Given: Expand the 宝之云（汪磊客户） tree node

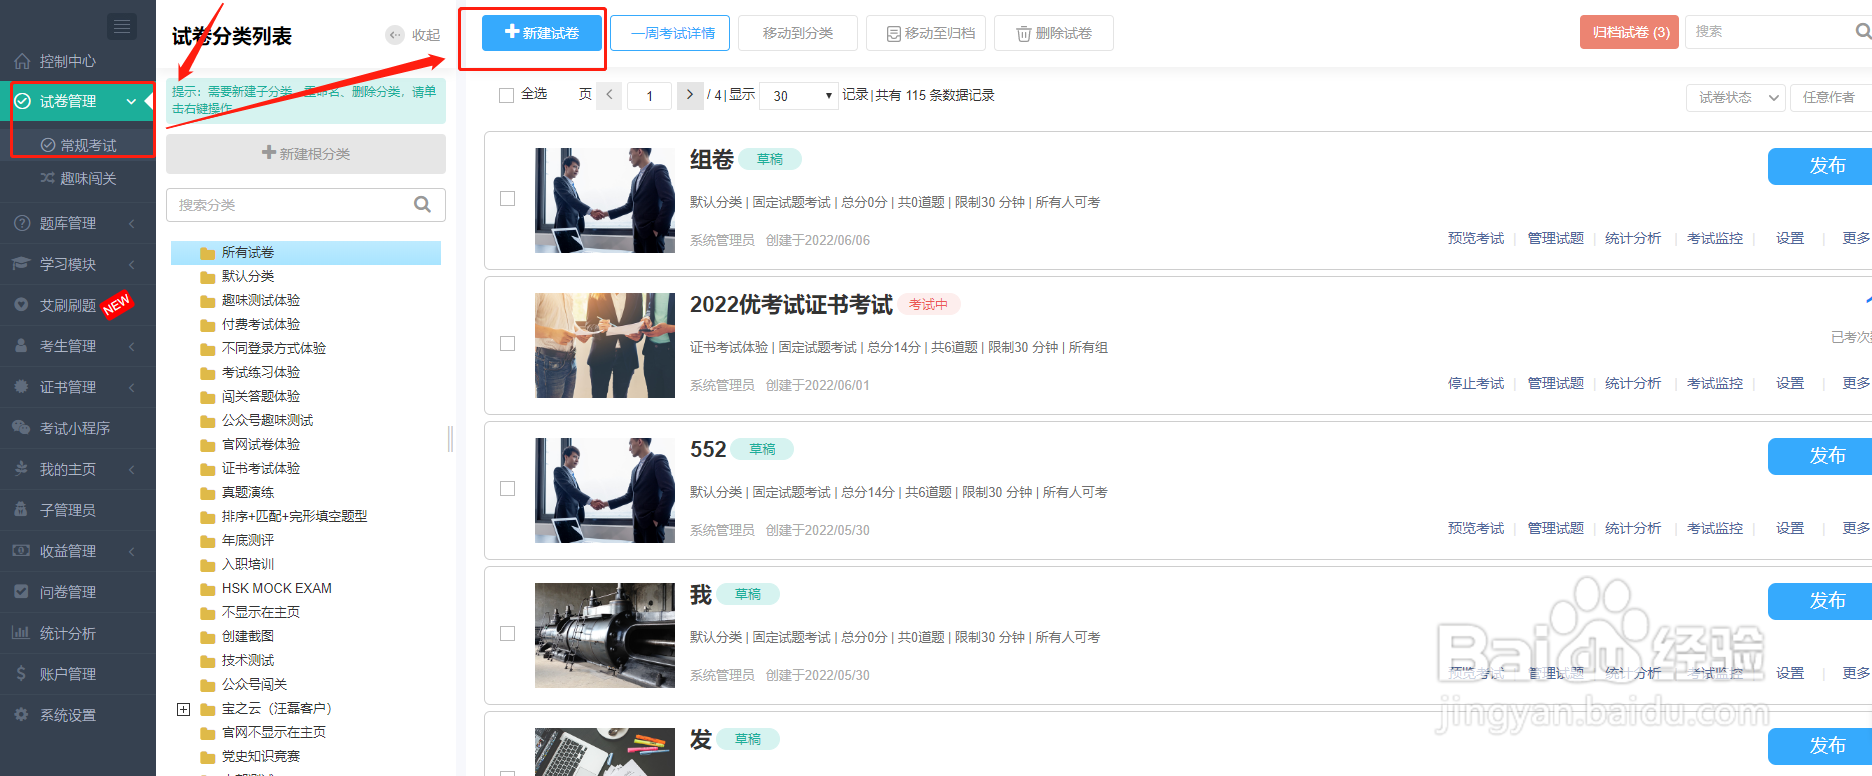Looking at the screenshot, I should click(x=183, y=709).
